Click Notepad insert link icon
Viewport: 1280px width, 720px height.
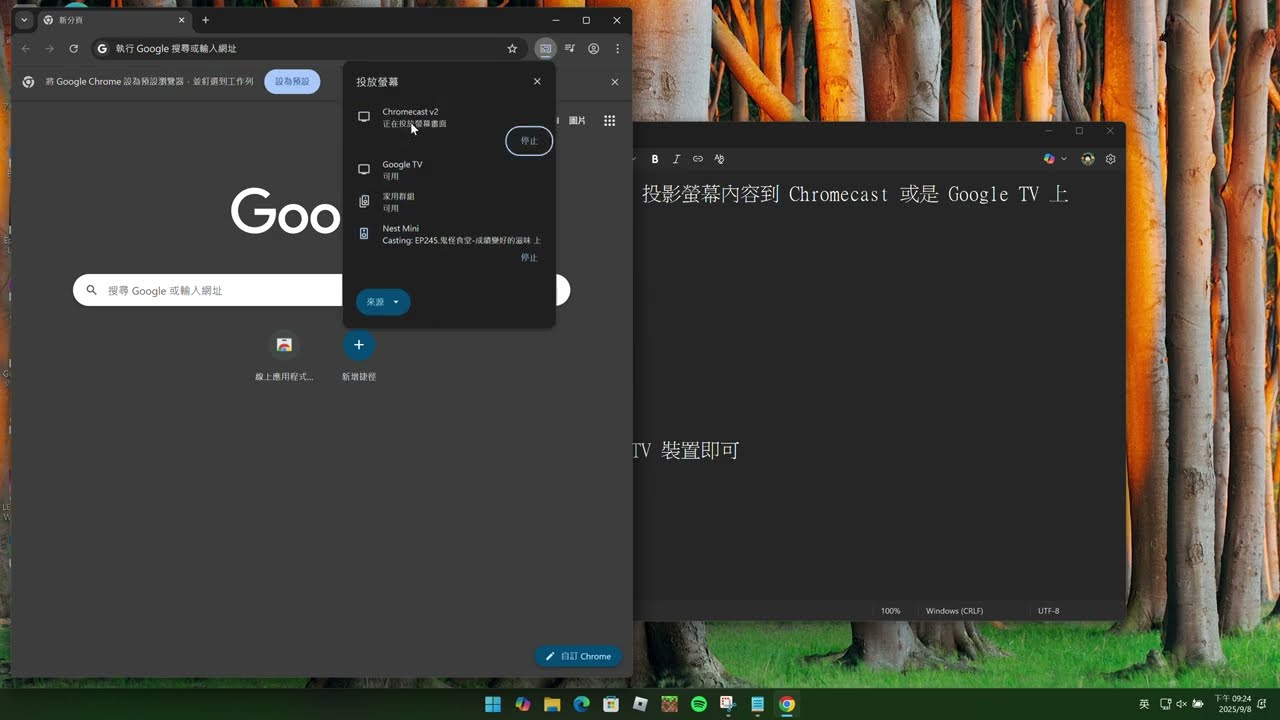[698, 159]
